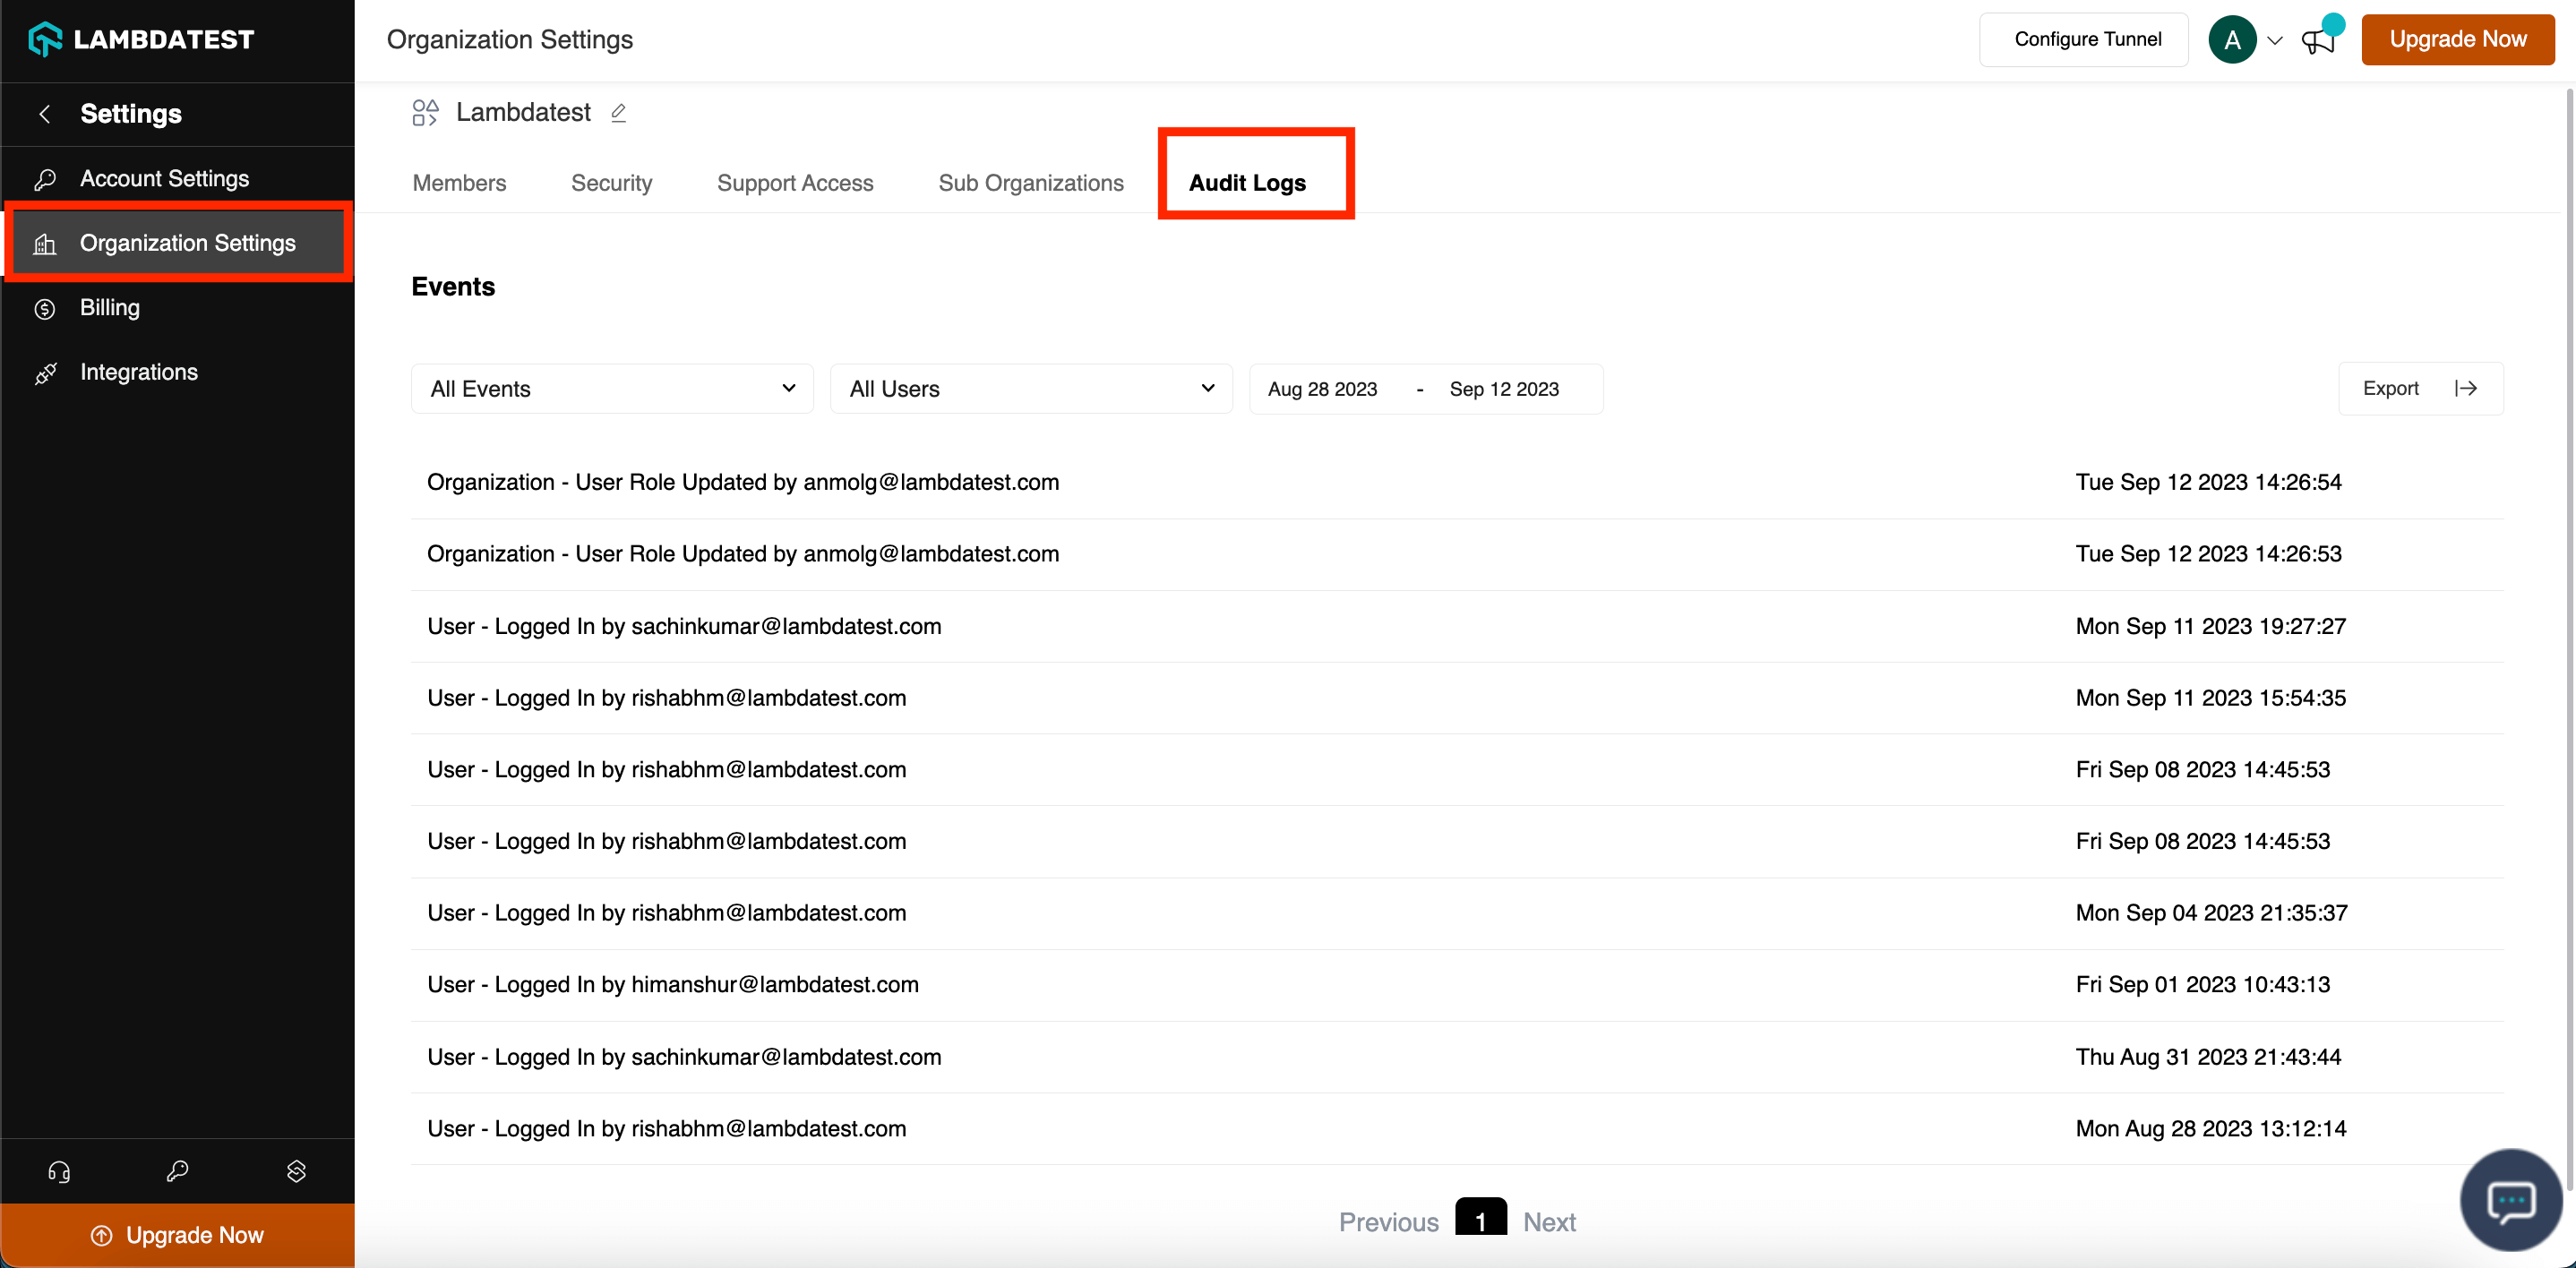Expand the All Users dropdown
Image resolution: width=2576 pixels, height=1268 pixels.
[x=1031, y=389]
